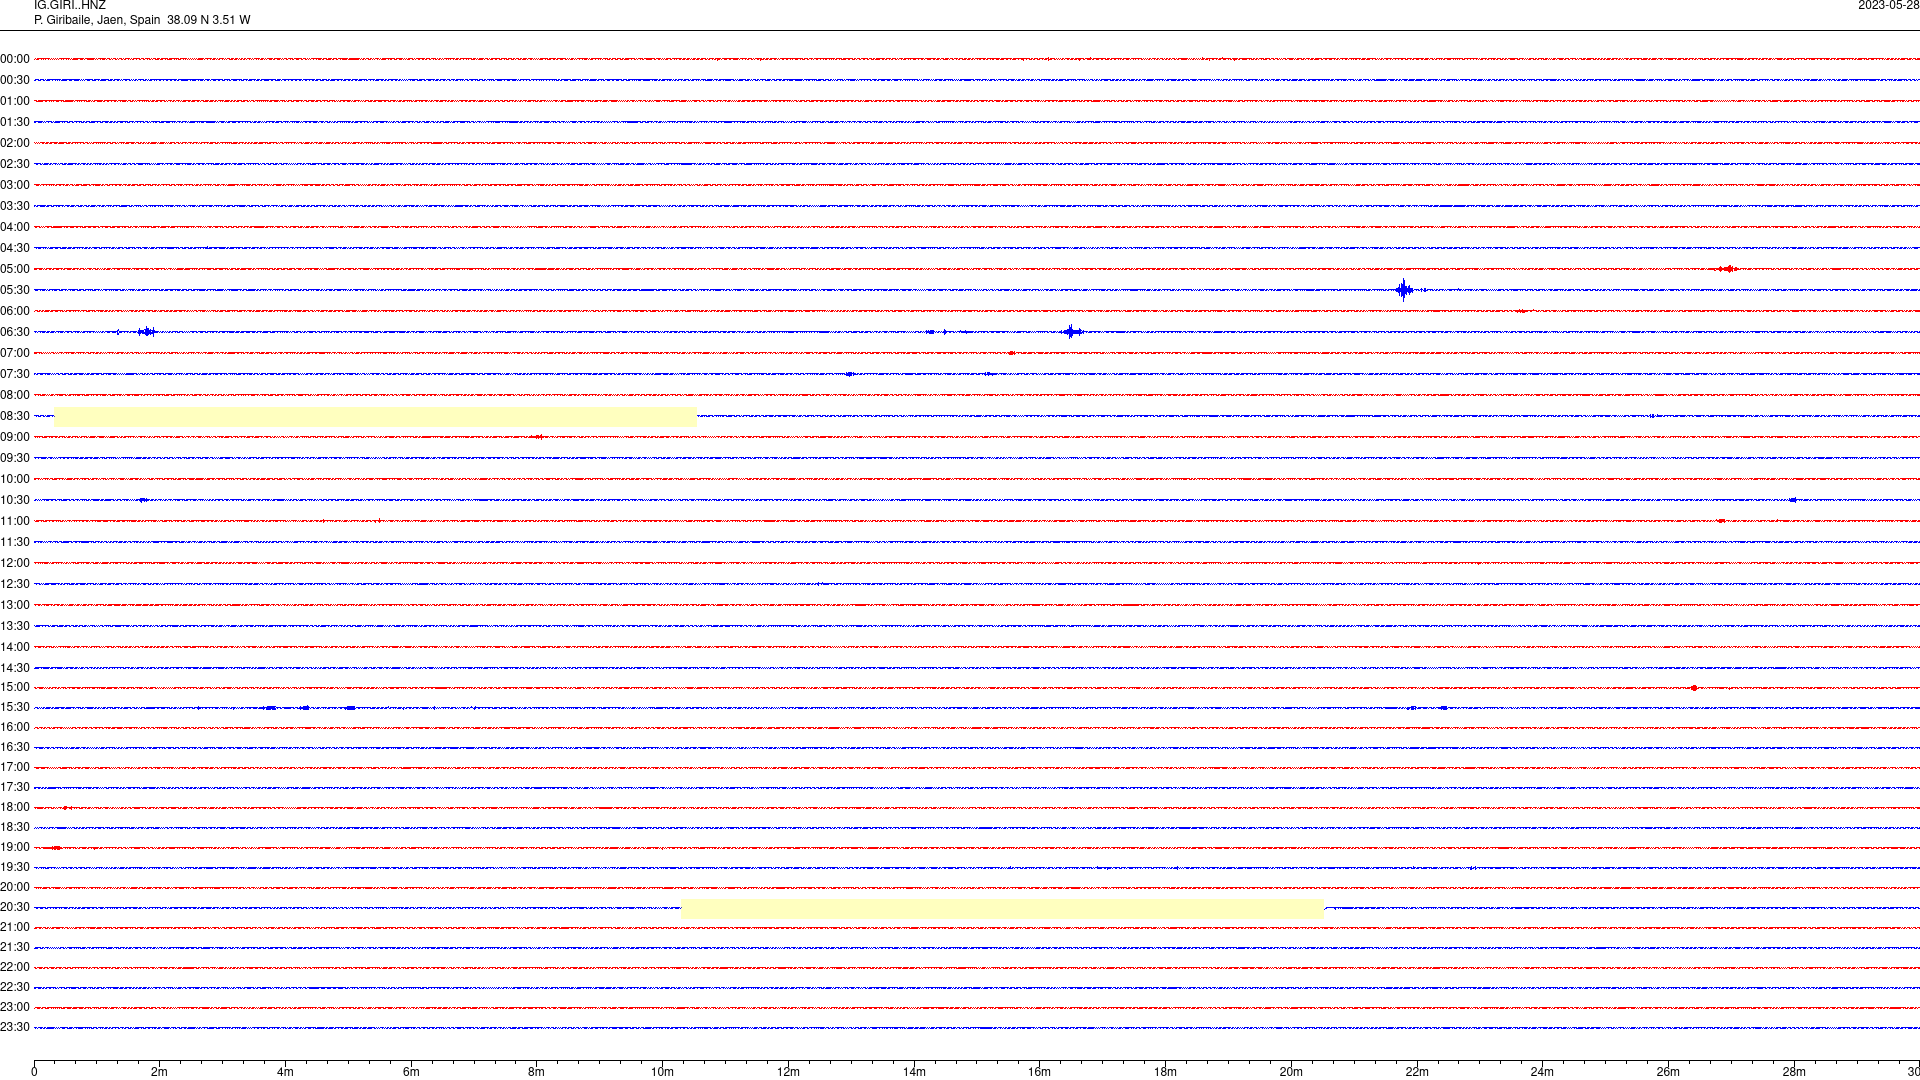Select the 22:00 time row label
Viewport: 1920px width, 1080px height.
coord(15,967)
